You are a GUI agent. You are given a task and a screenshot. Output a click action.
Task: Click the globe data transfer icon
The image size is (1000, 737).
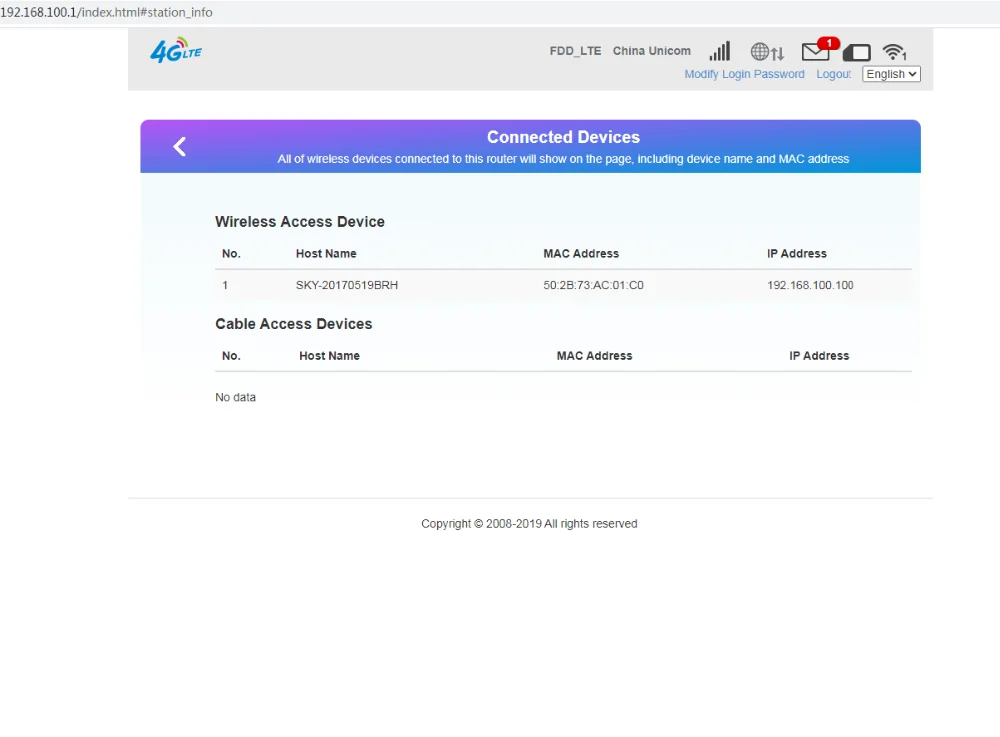click(767, 52)
